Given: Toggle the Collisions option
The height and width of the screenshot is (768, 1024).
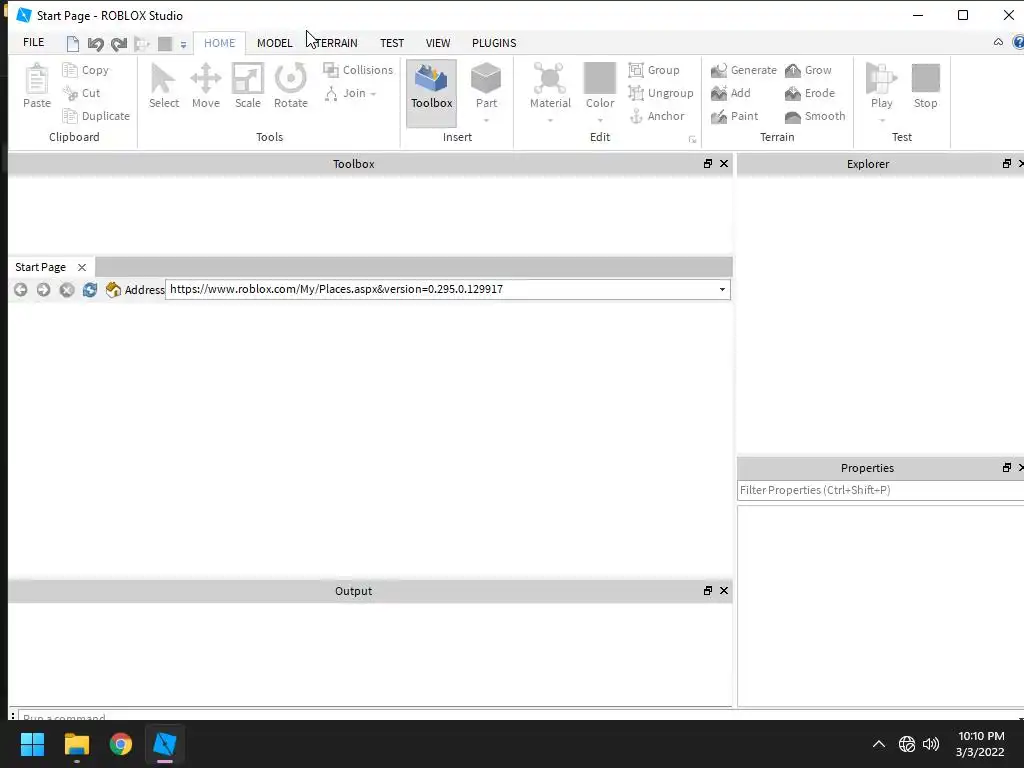Looking at the screenshot, I should [359, 70].
